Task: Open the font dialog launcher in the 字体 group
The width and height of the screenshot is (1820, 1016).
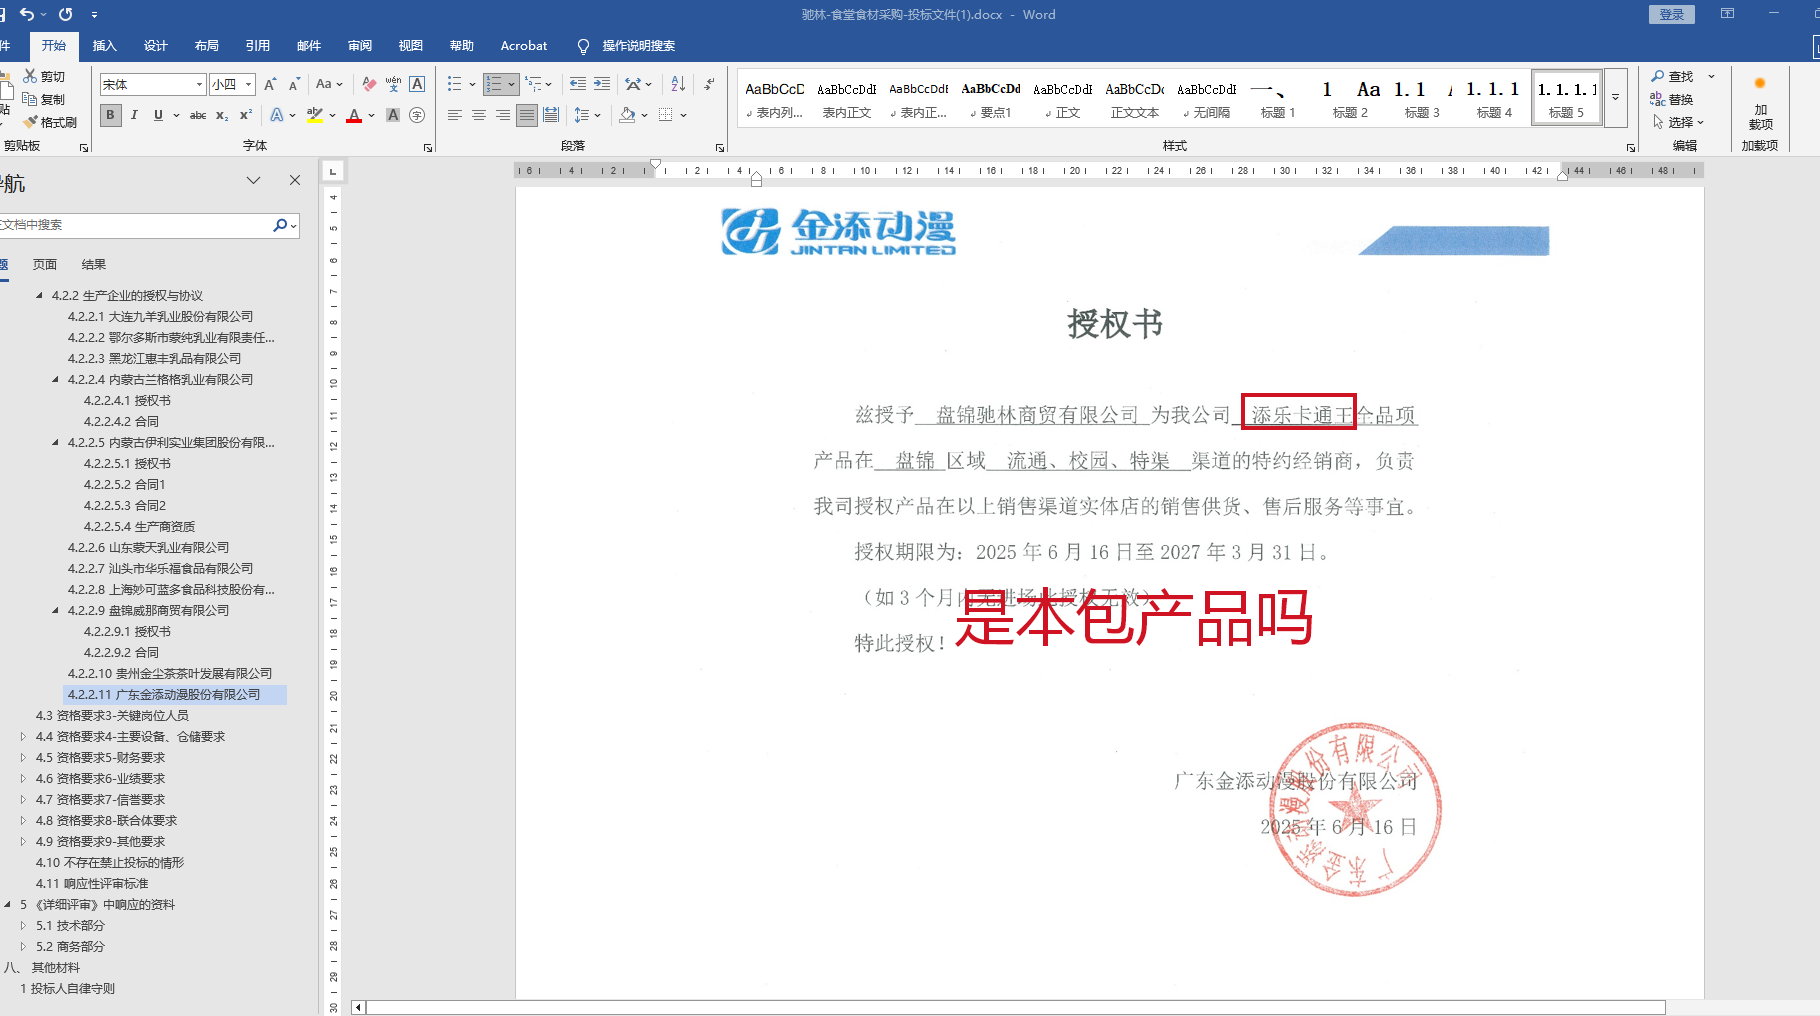Action: pyautogui.click(x=428, y=148)
